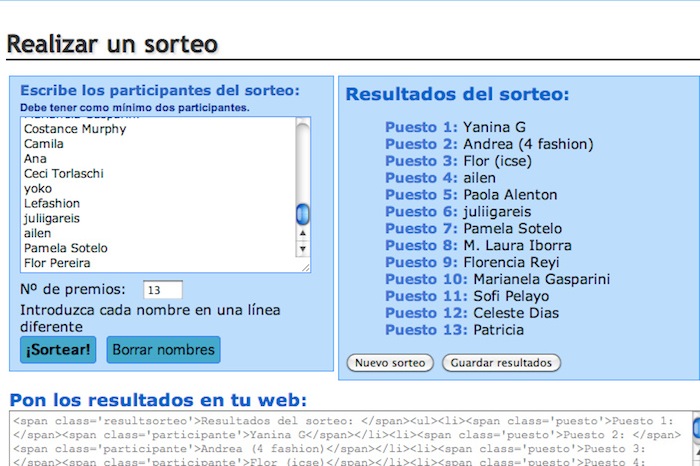
Task: Click the participants list scroll-up arrow
Action: pyautogui.click(x=303, y=233)
